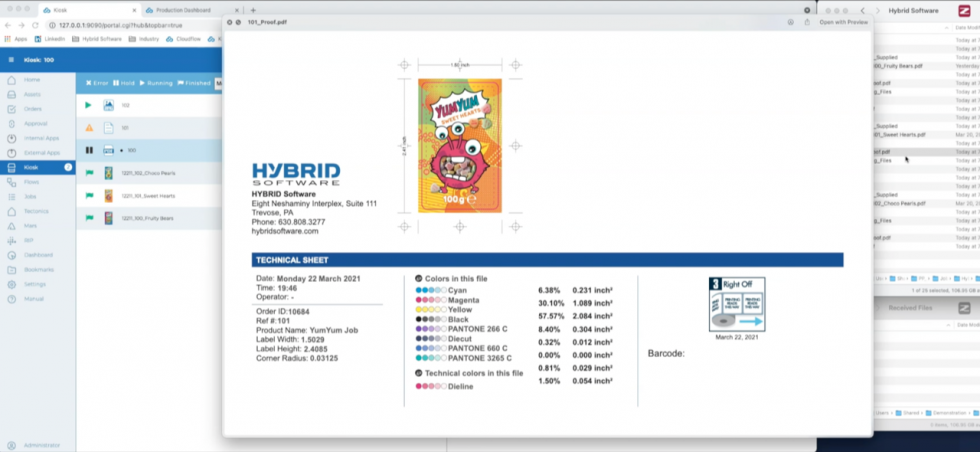Toggle sort order arrow in Finder column header
Image resolution: width=980 pixels, height=452 pixels.
(946, 28)
